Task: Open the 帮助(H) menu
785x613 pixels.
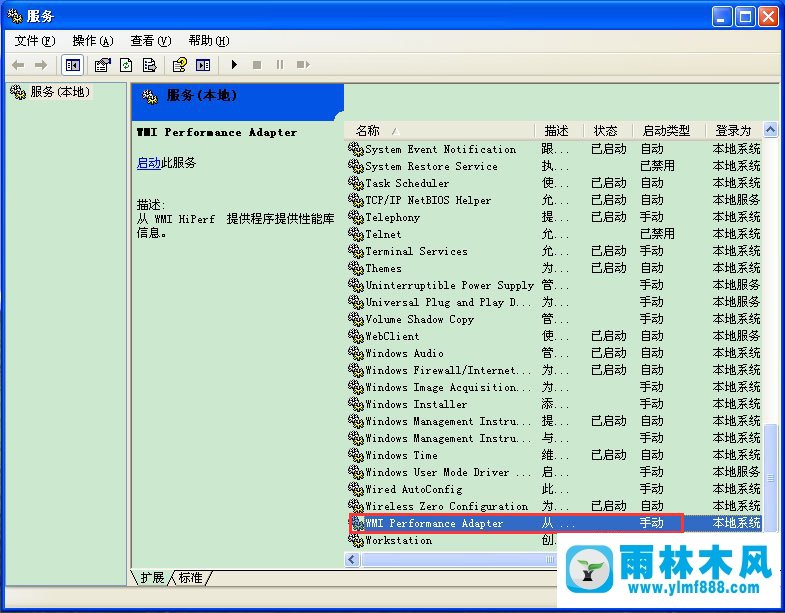Action: pos(209,41)
